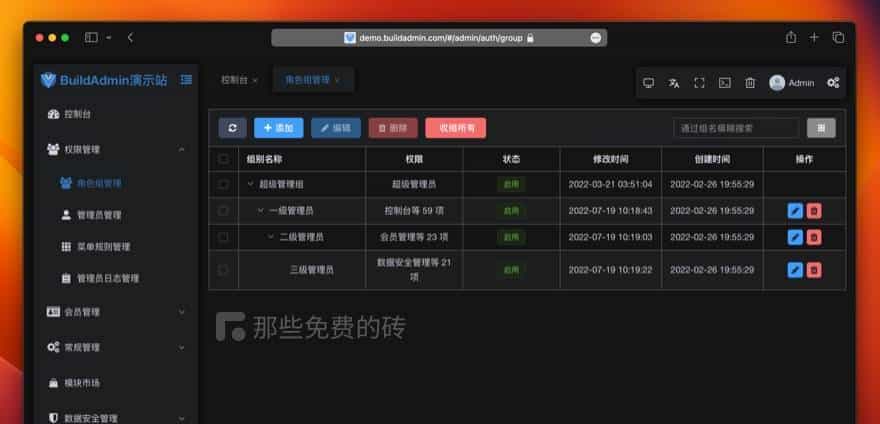
Task: Click the demo.buildadmin.com address bar
Action: 439,38
